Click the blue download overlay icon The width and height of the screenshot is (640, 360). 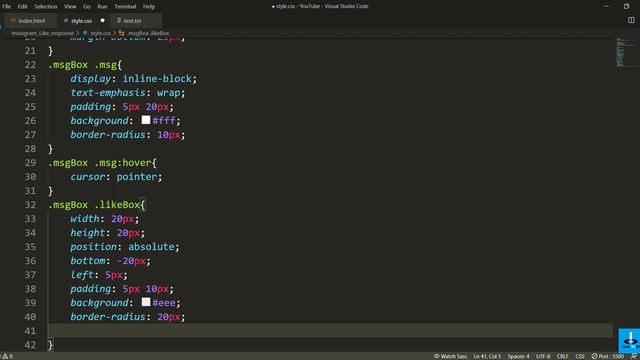tap(629, 340)
